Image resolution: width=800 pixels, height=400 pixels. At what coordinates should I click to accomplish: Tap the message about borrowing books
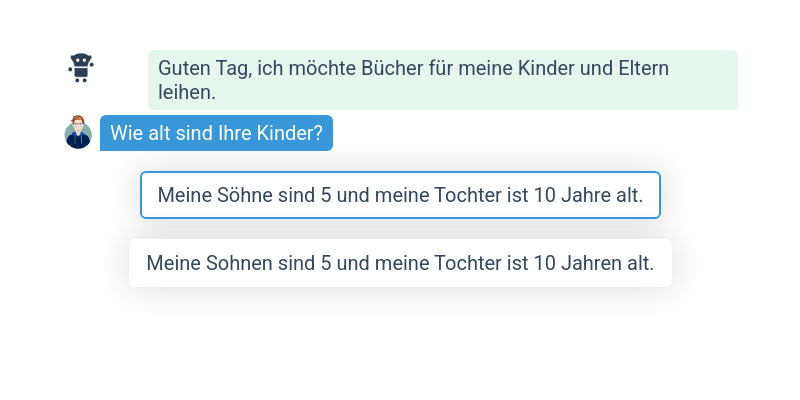click(442, 80)
